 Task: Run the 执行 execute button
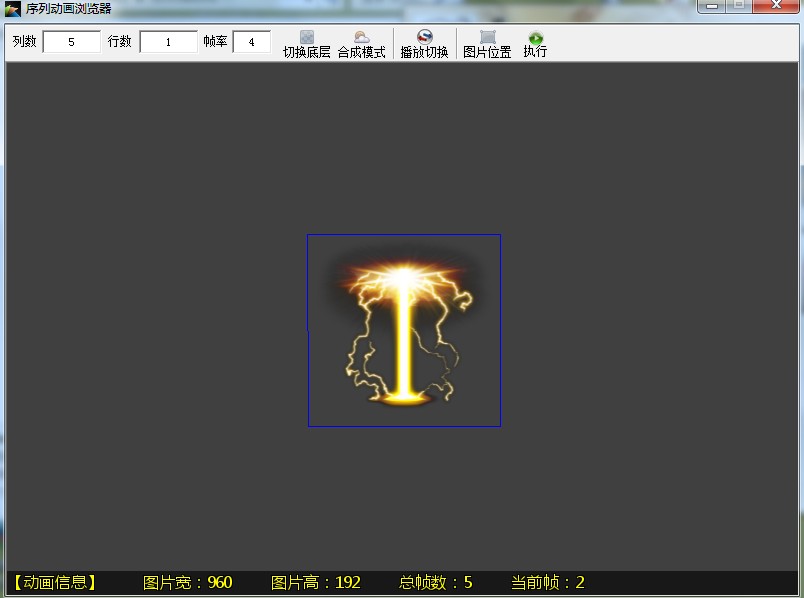point(535,44)
